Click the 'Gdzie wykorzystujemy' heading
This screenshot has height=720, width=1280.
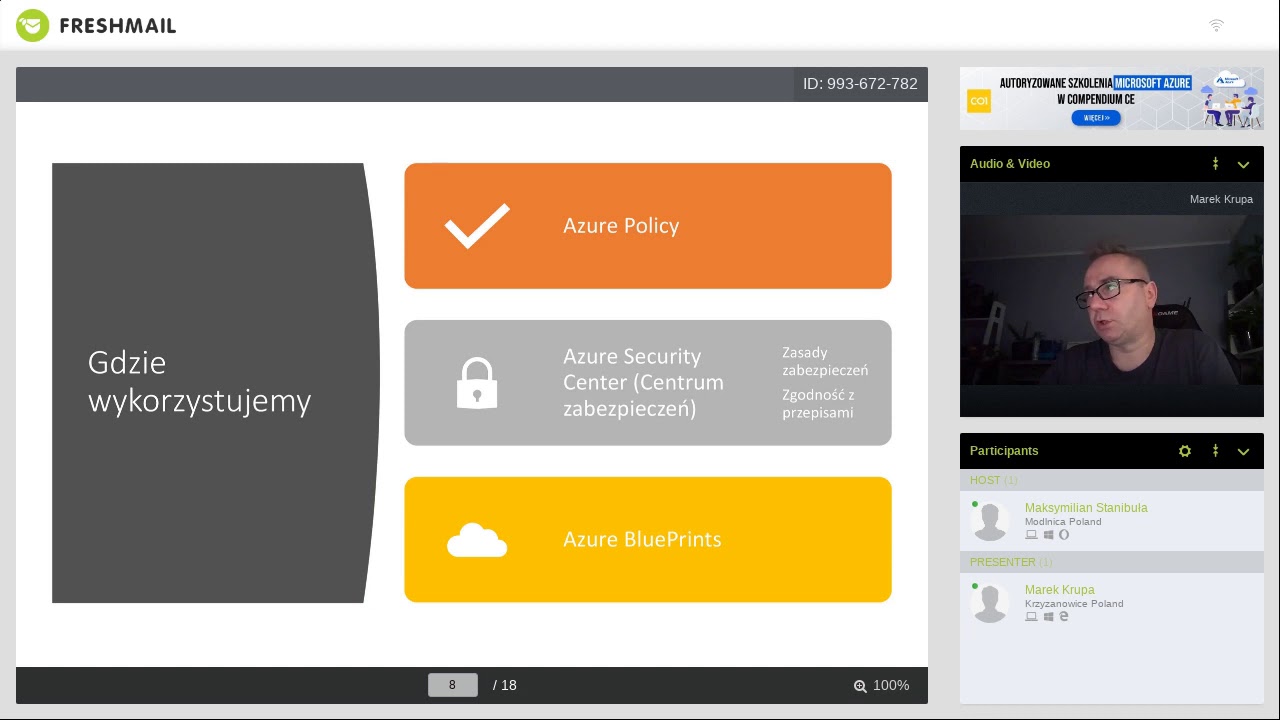coord(200,382)
